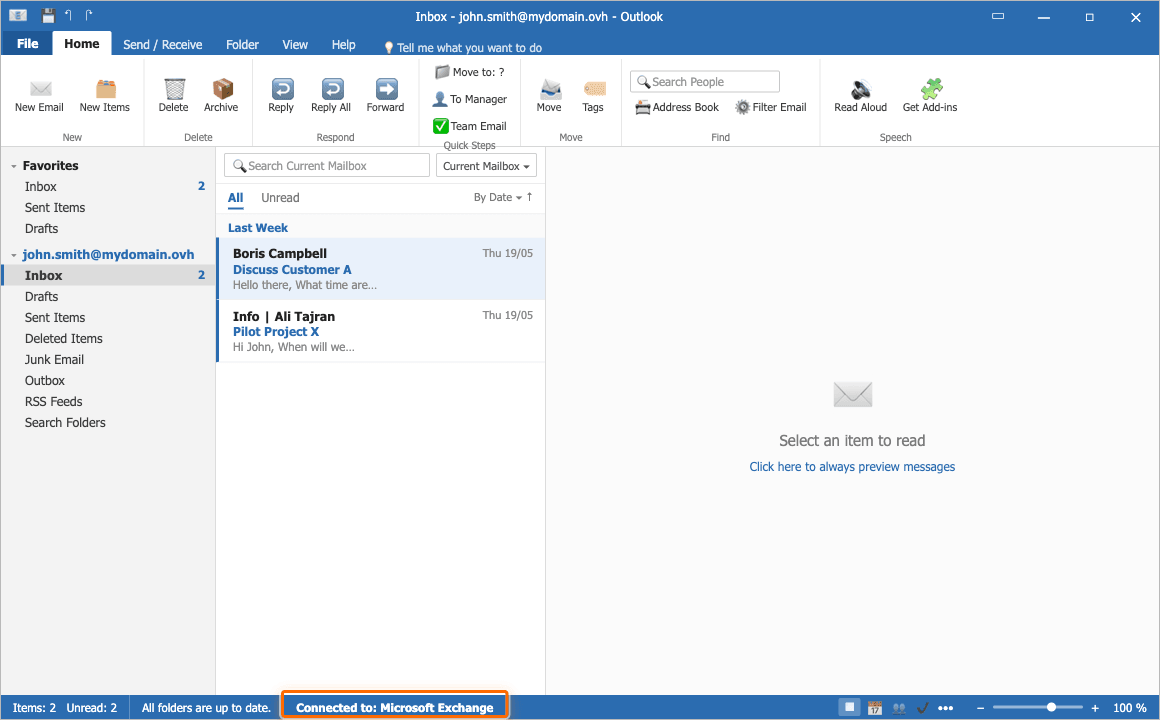Screen dimensions: 1160x720
Task: Click the 100 % zoom level
Action: tap(1130, 708)
